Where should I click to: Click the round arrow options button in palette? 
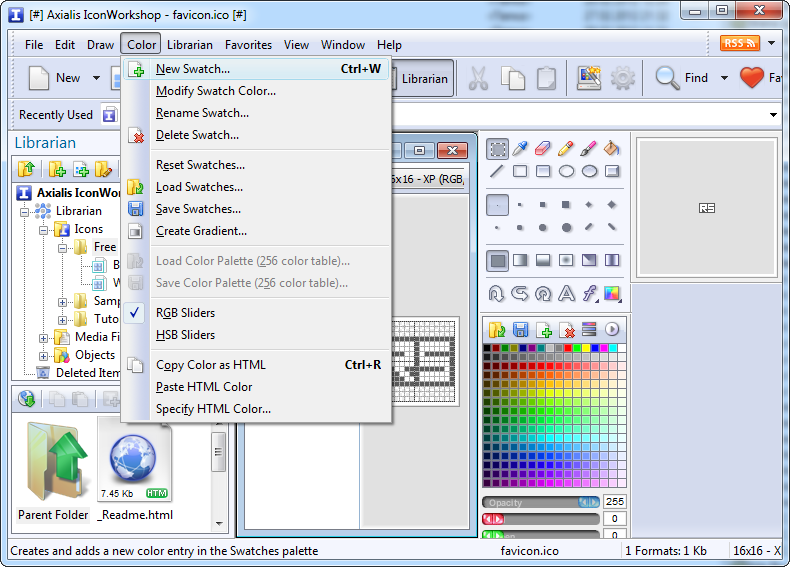(x=612, y=330)
